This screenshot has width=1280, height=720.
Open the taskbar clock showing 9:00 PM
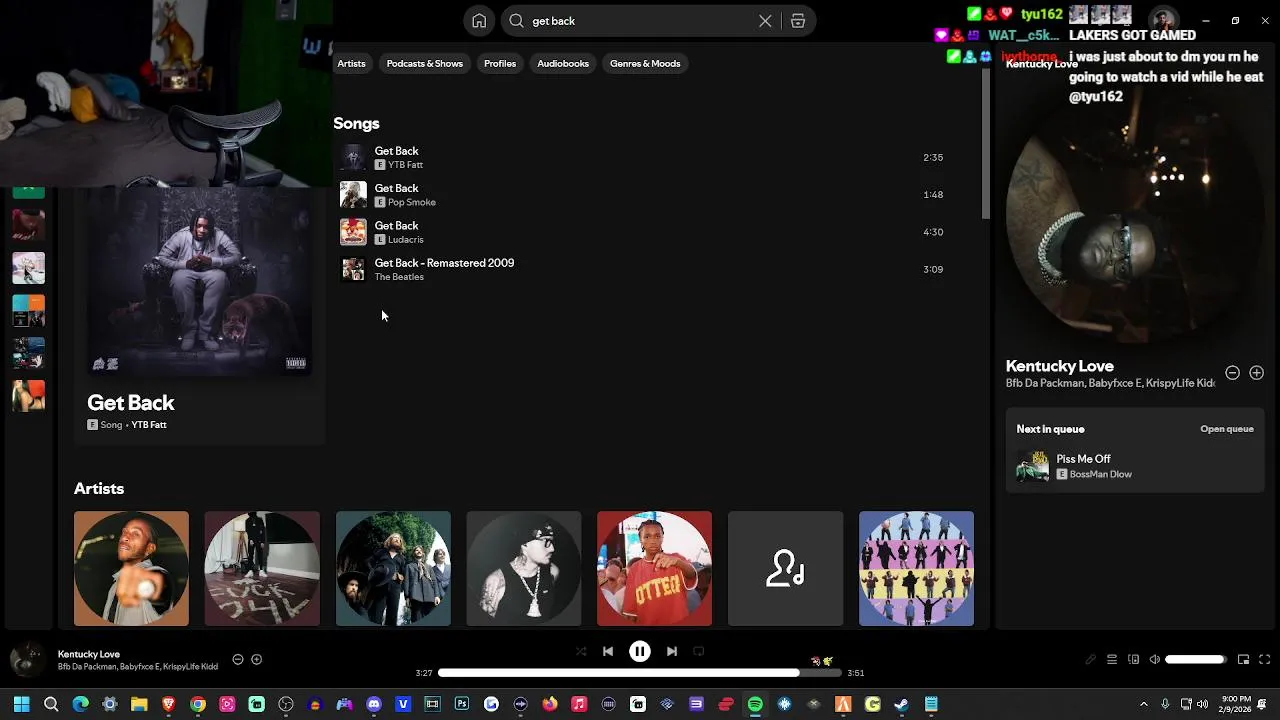(1236, 704)
